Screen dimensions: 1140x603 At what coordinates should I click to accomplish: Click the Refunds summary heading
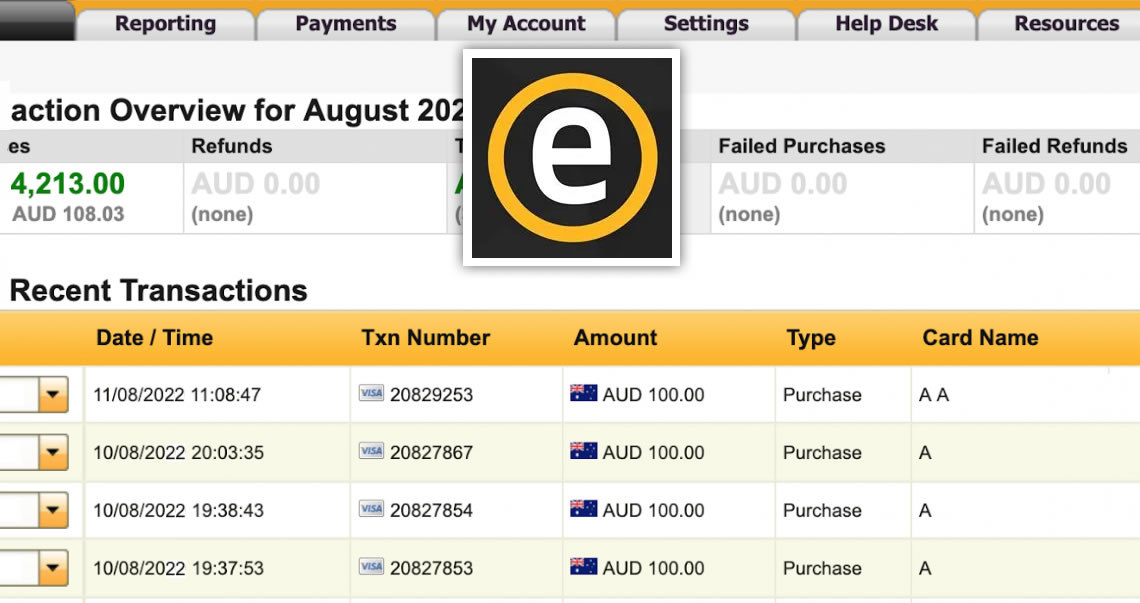pos(232,146)
